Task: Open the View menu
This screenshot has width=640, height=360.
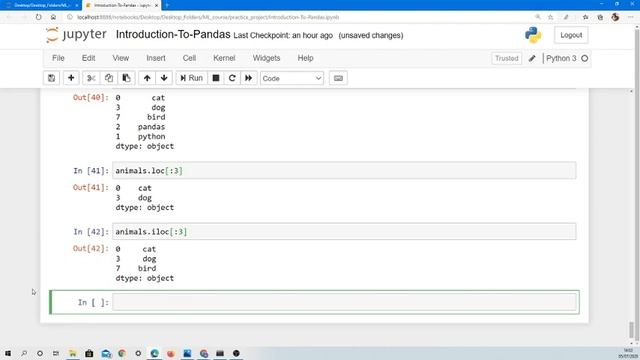Action: 121,58
